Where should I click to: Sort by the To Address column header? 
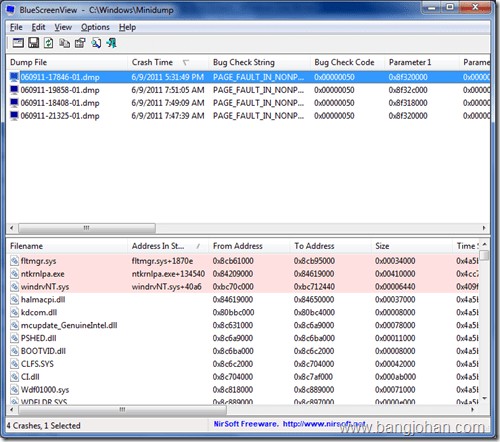pos(330,246)
